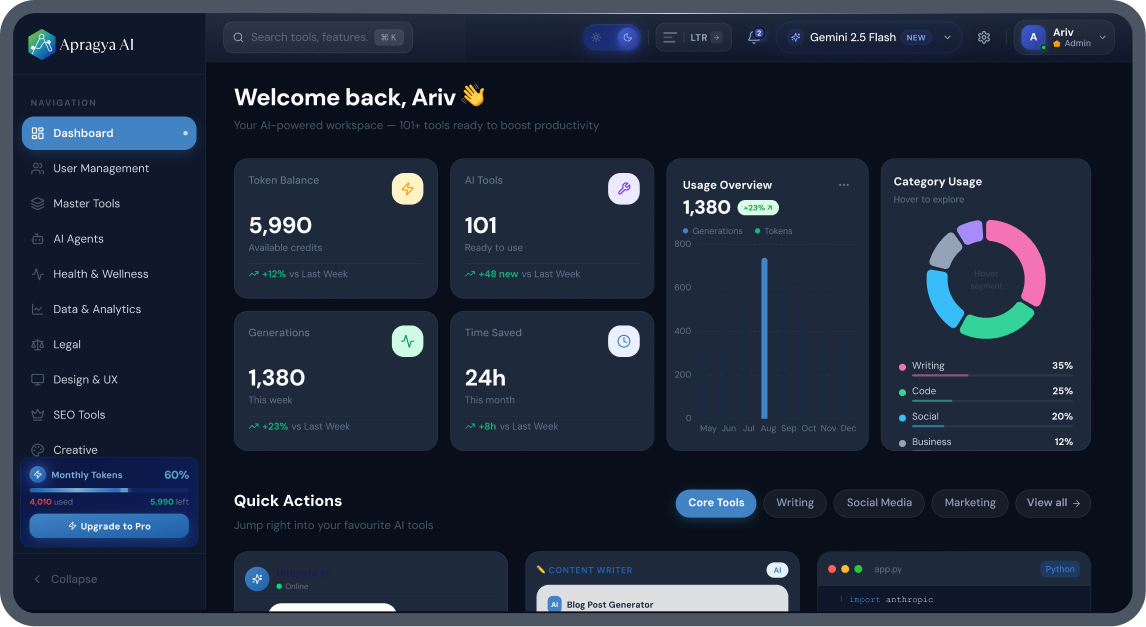The image size is (1146, 627).
Task: Select the Writing quick actions tab
Action: 795,503
